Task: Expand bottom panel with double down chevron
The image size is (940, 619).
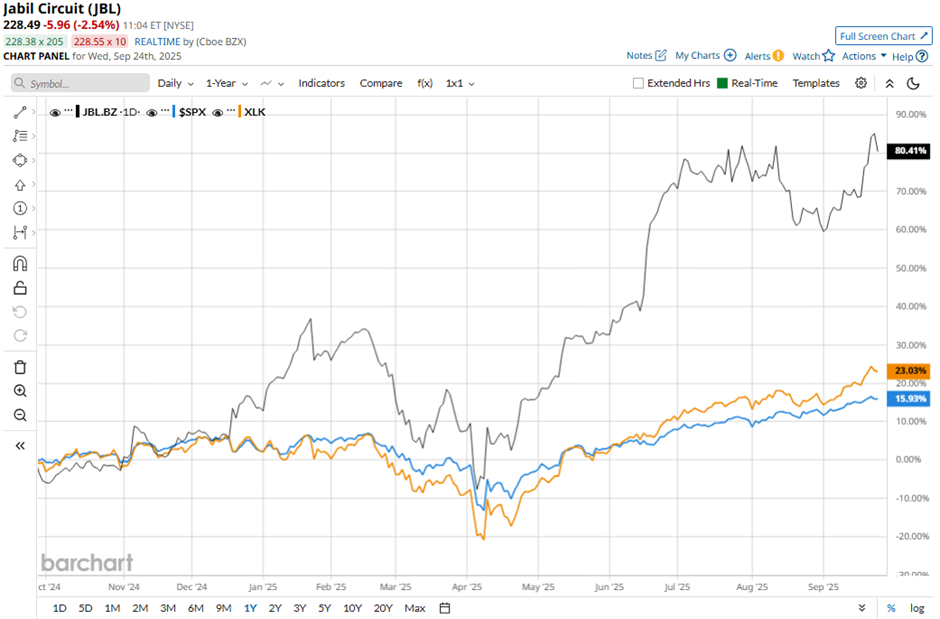Action: click(862, 608)
